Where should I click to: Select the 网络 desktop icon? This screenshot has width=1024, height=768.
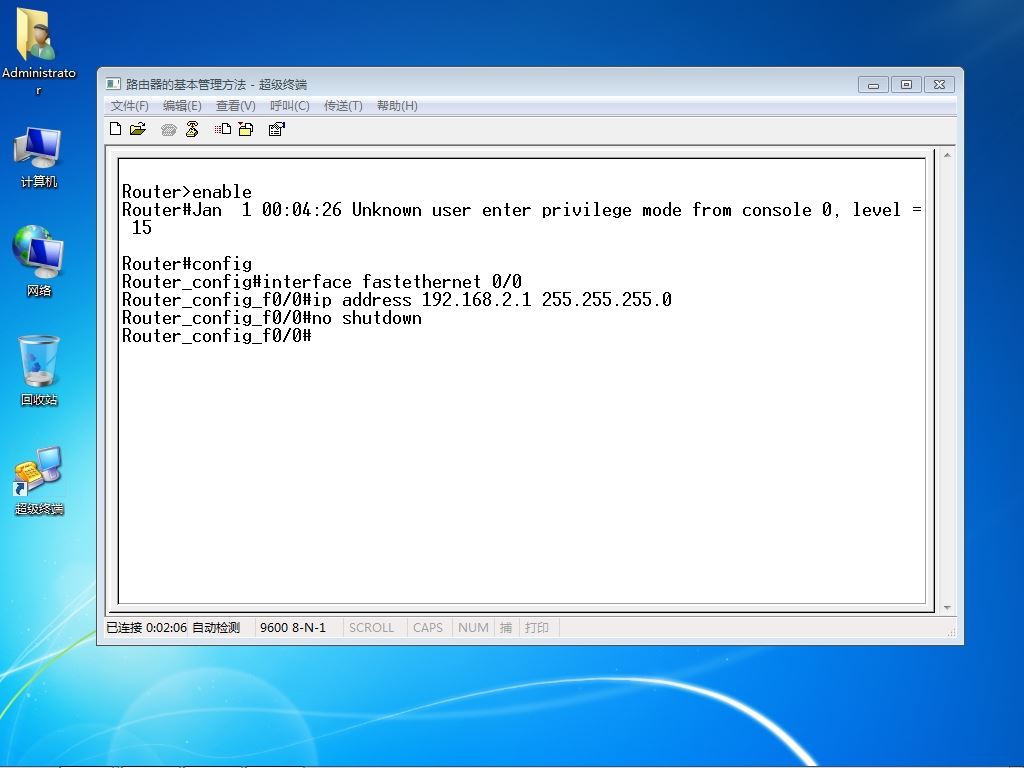(39, 261)
